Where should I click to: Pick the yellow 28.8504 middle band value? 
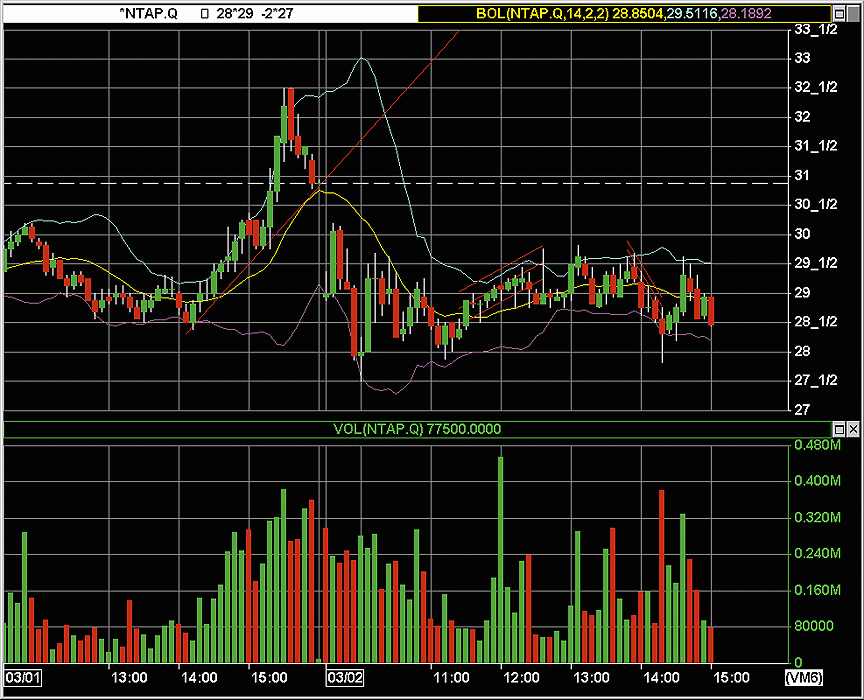[639, 13]
